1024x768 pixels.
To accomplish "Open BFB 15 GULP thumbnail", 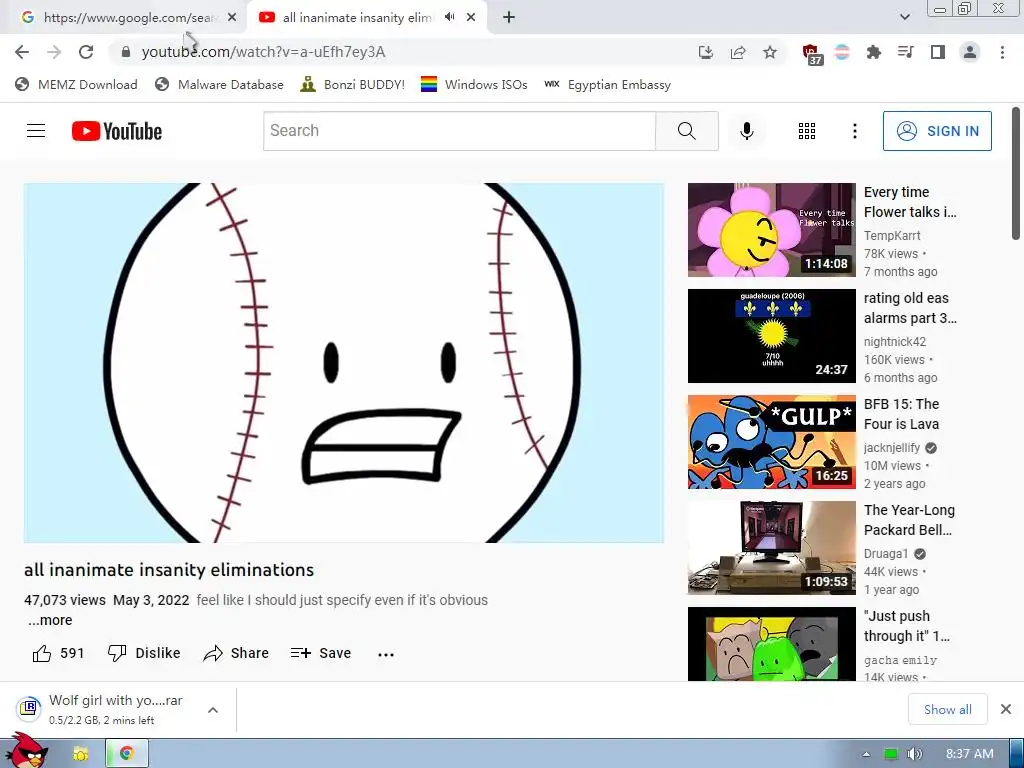I will pos(771,442).
